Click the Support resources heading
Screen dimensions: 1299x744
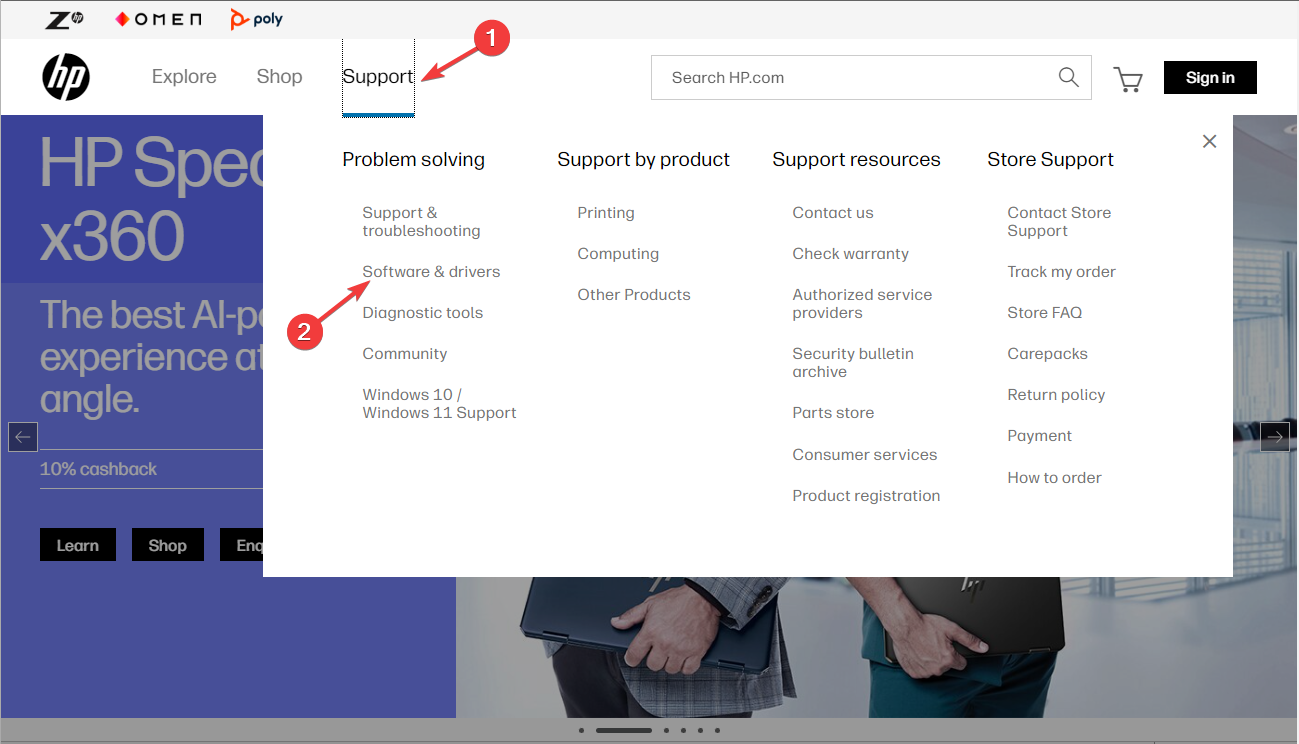tap(856, 160)
